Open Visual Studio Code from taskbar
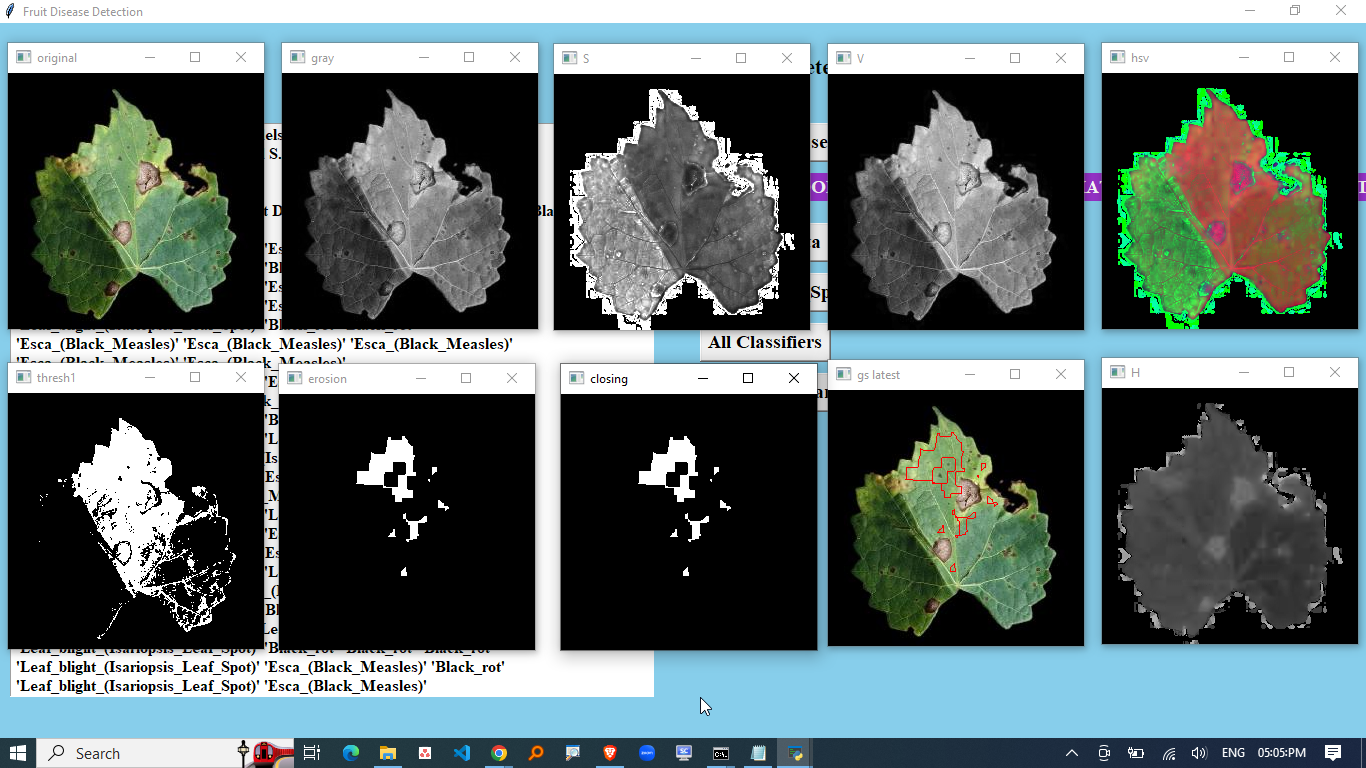 (461, 753)
